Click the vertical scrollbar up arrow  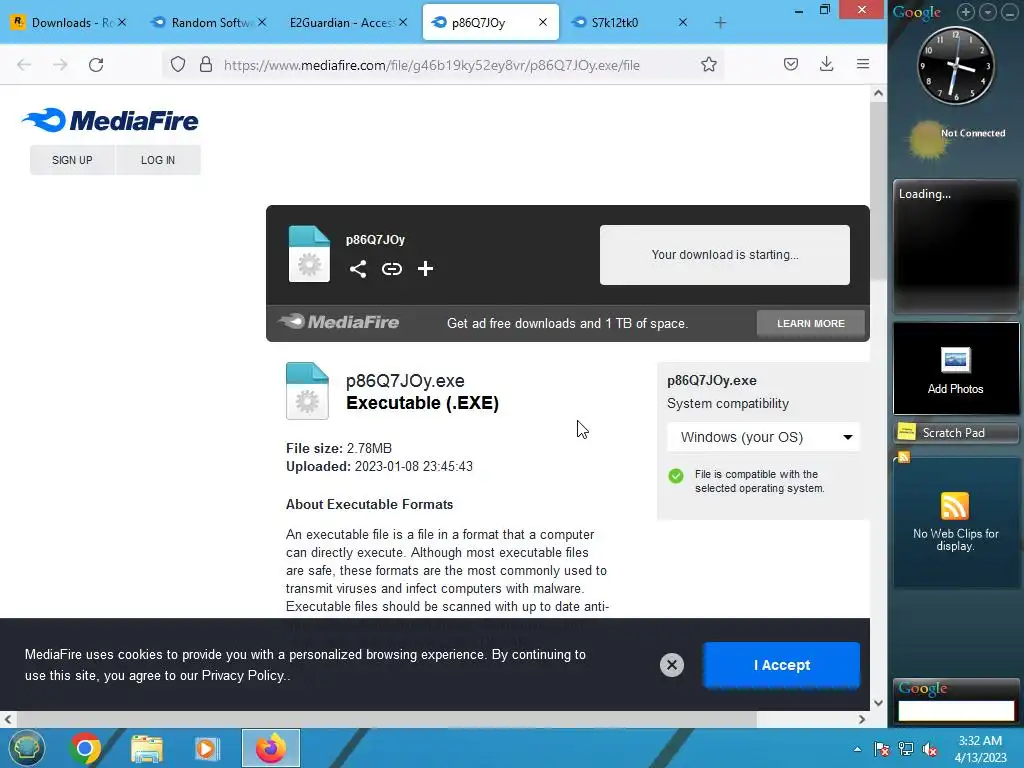click(x=878, y=93)
